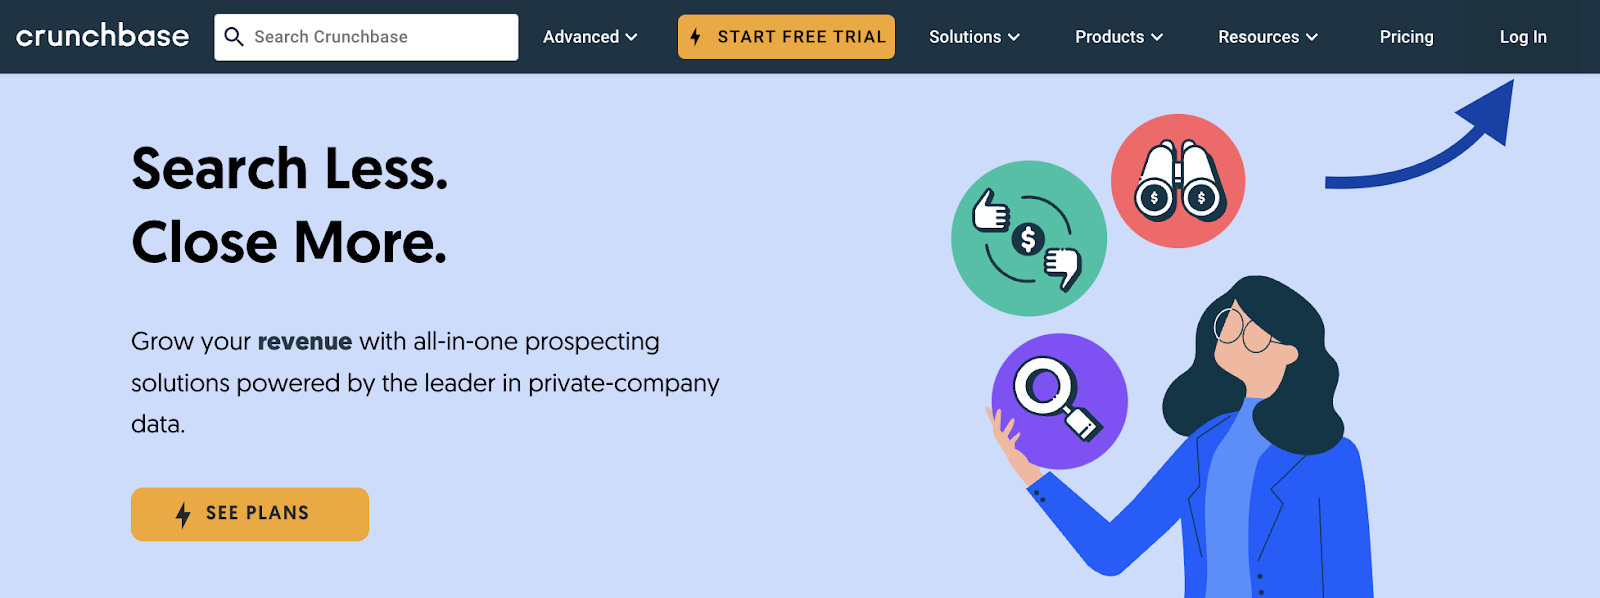Expand the Solutions menu
1600x598 pixels.
click(973, 36)
